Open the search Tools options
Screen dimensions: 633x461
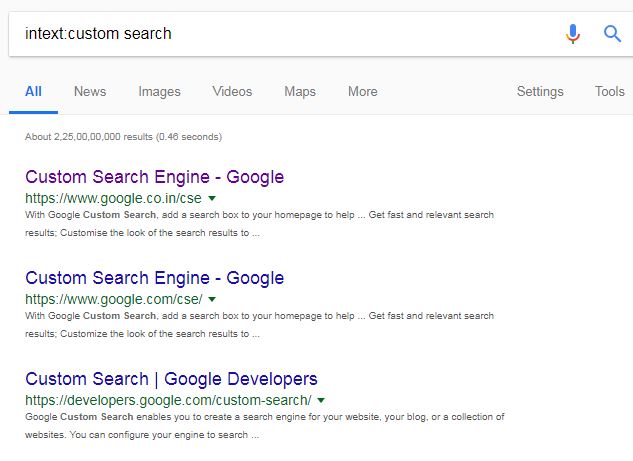pos(609,91)
